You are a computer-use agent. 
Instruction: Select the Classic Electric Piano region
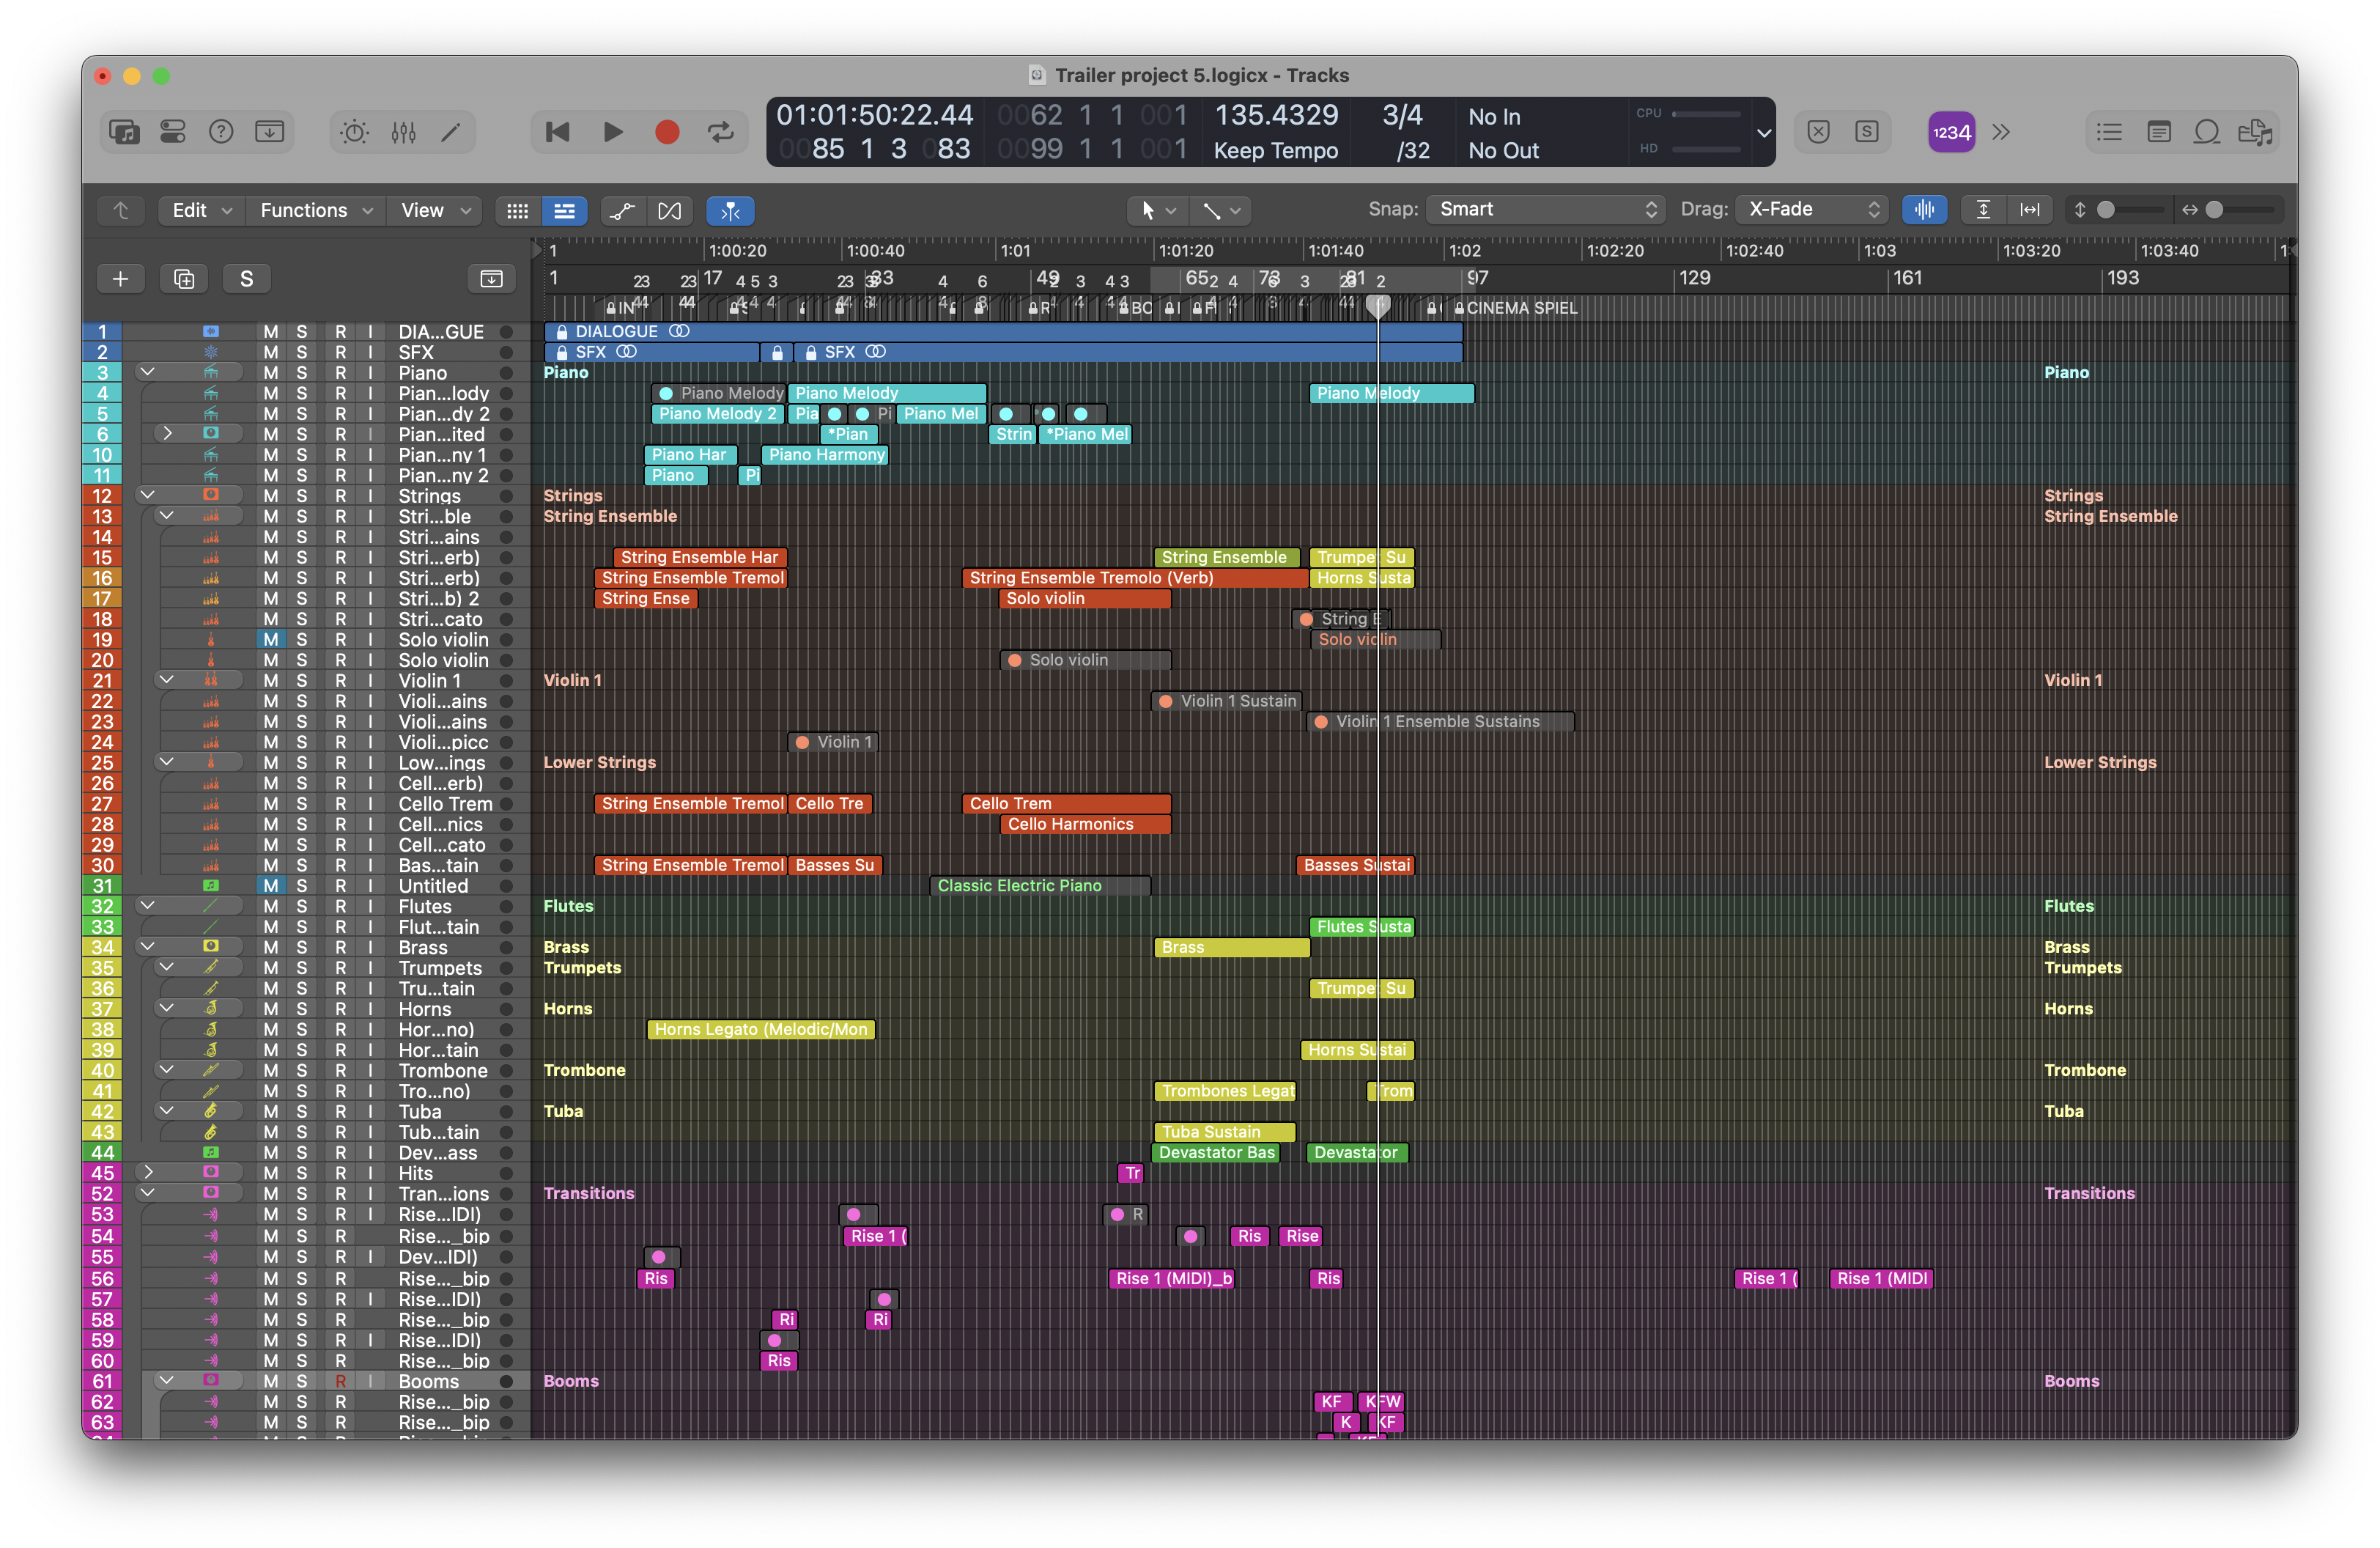click(x=1041, y=885)
